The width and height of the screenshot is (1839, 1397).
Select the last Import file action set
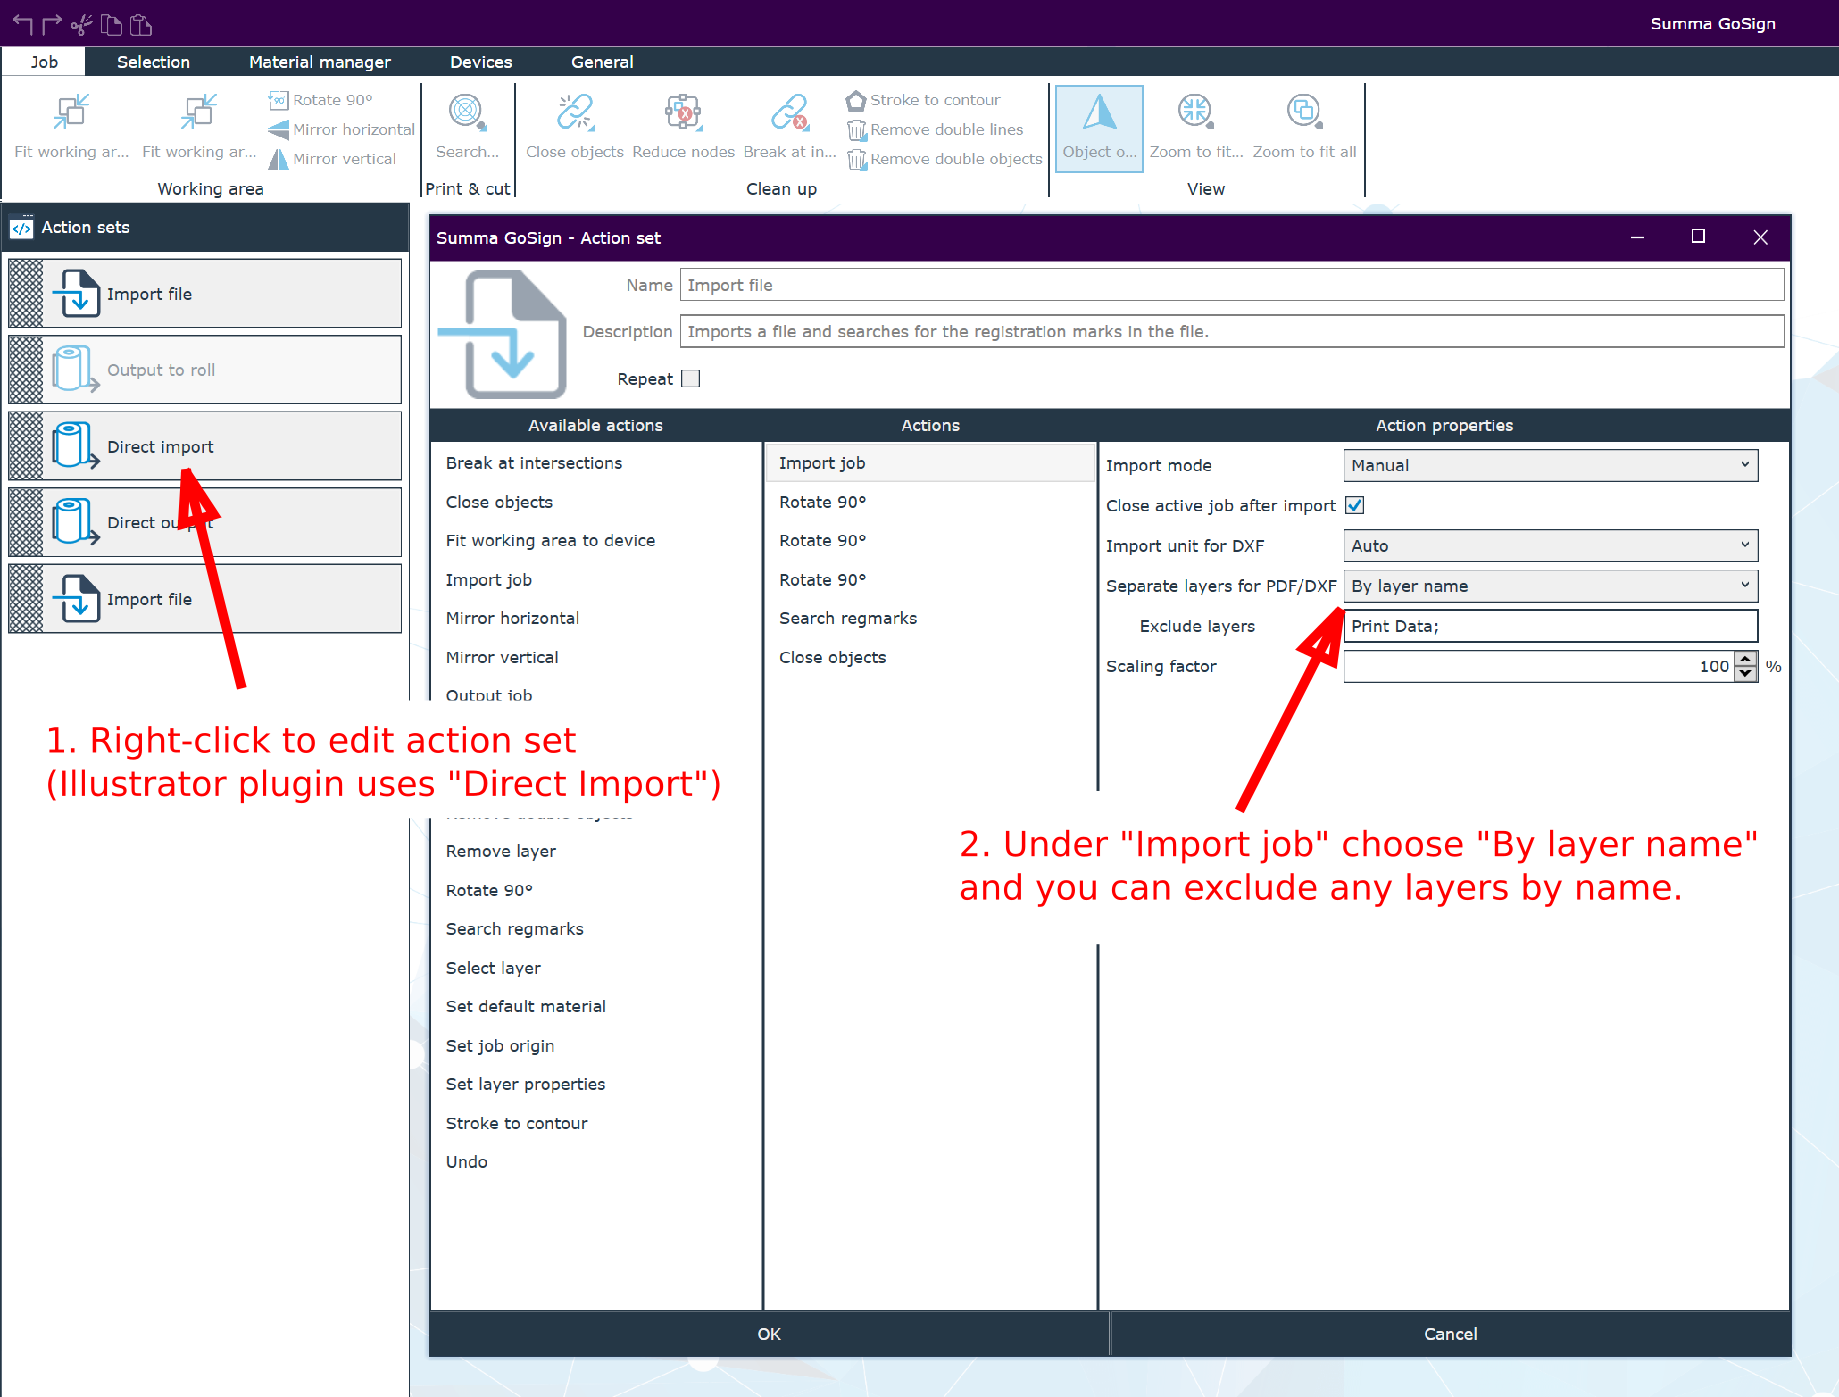(205, 599)
